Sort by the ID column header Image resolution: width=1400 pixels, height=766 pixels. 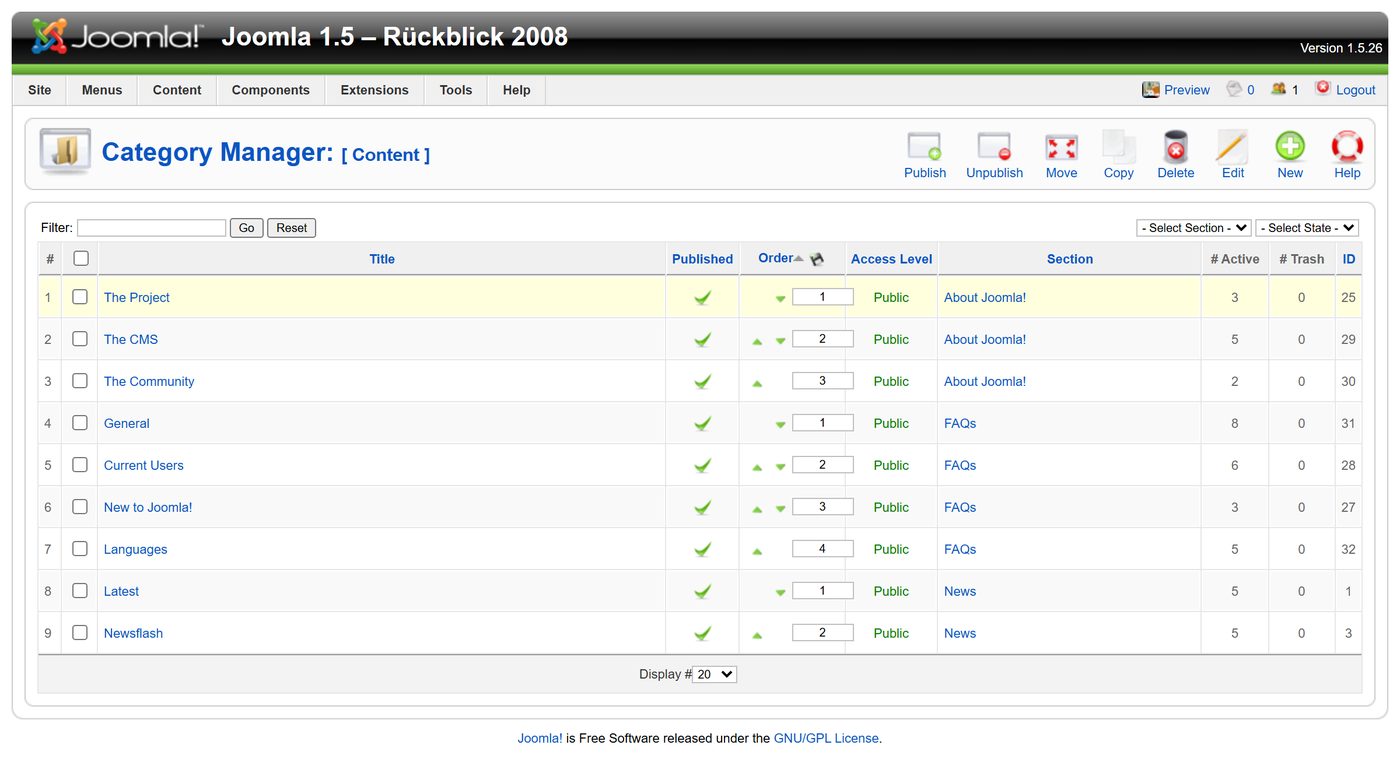tap(1349, 259)
